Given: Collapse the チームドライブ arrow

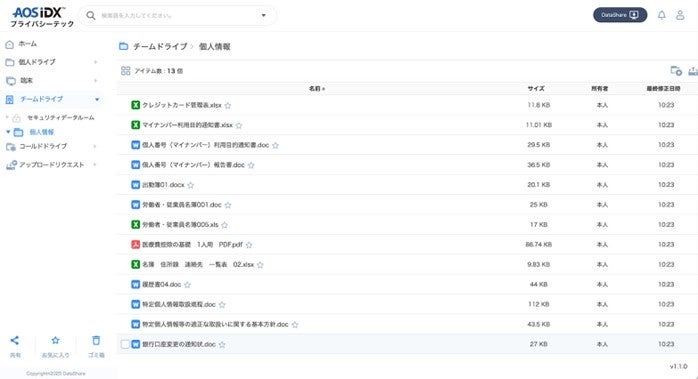Looking at the screenshot, I should pos(97,99).
